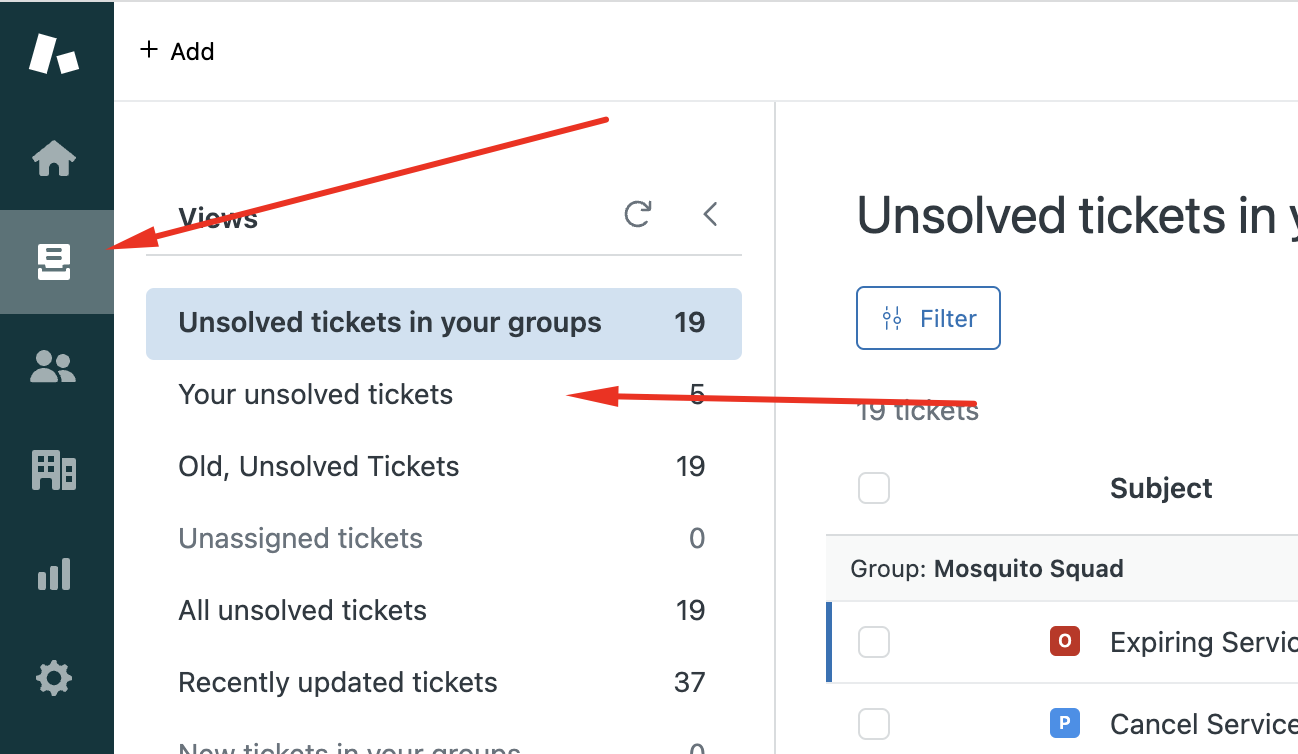The image size is (1298, 754).
Task: Click the Add button in top bar
Action: (x=177, y=51)
